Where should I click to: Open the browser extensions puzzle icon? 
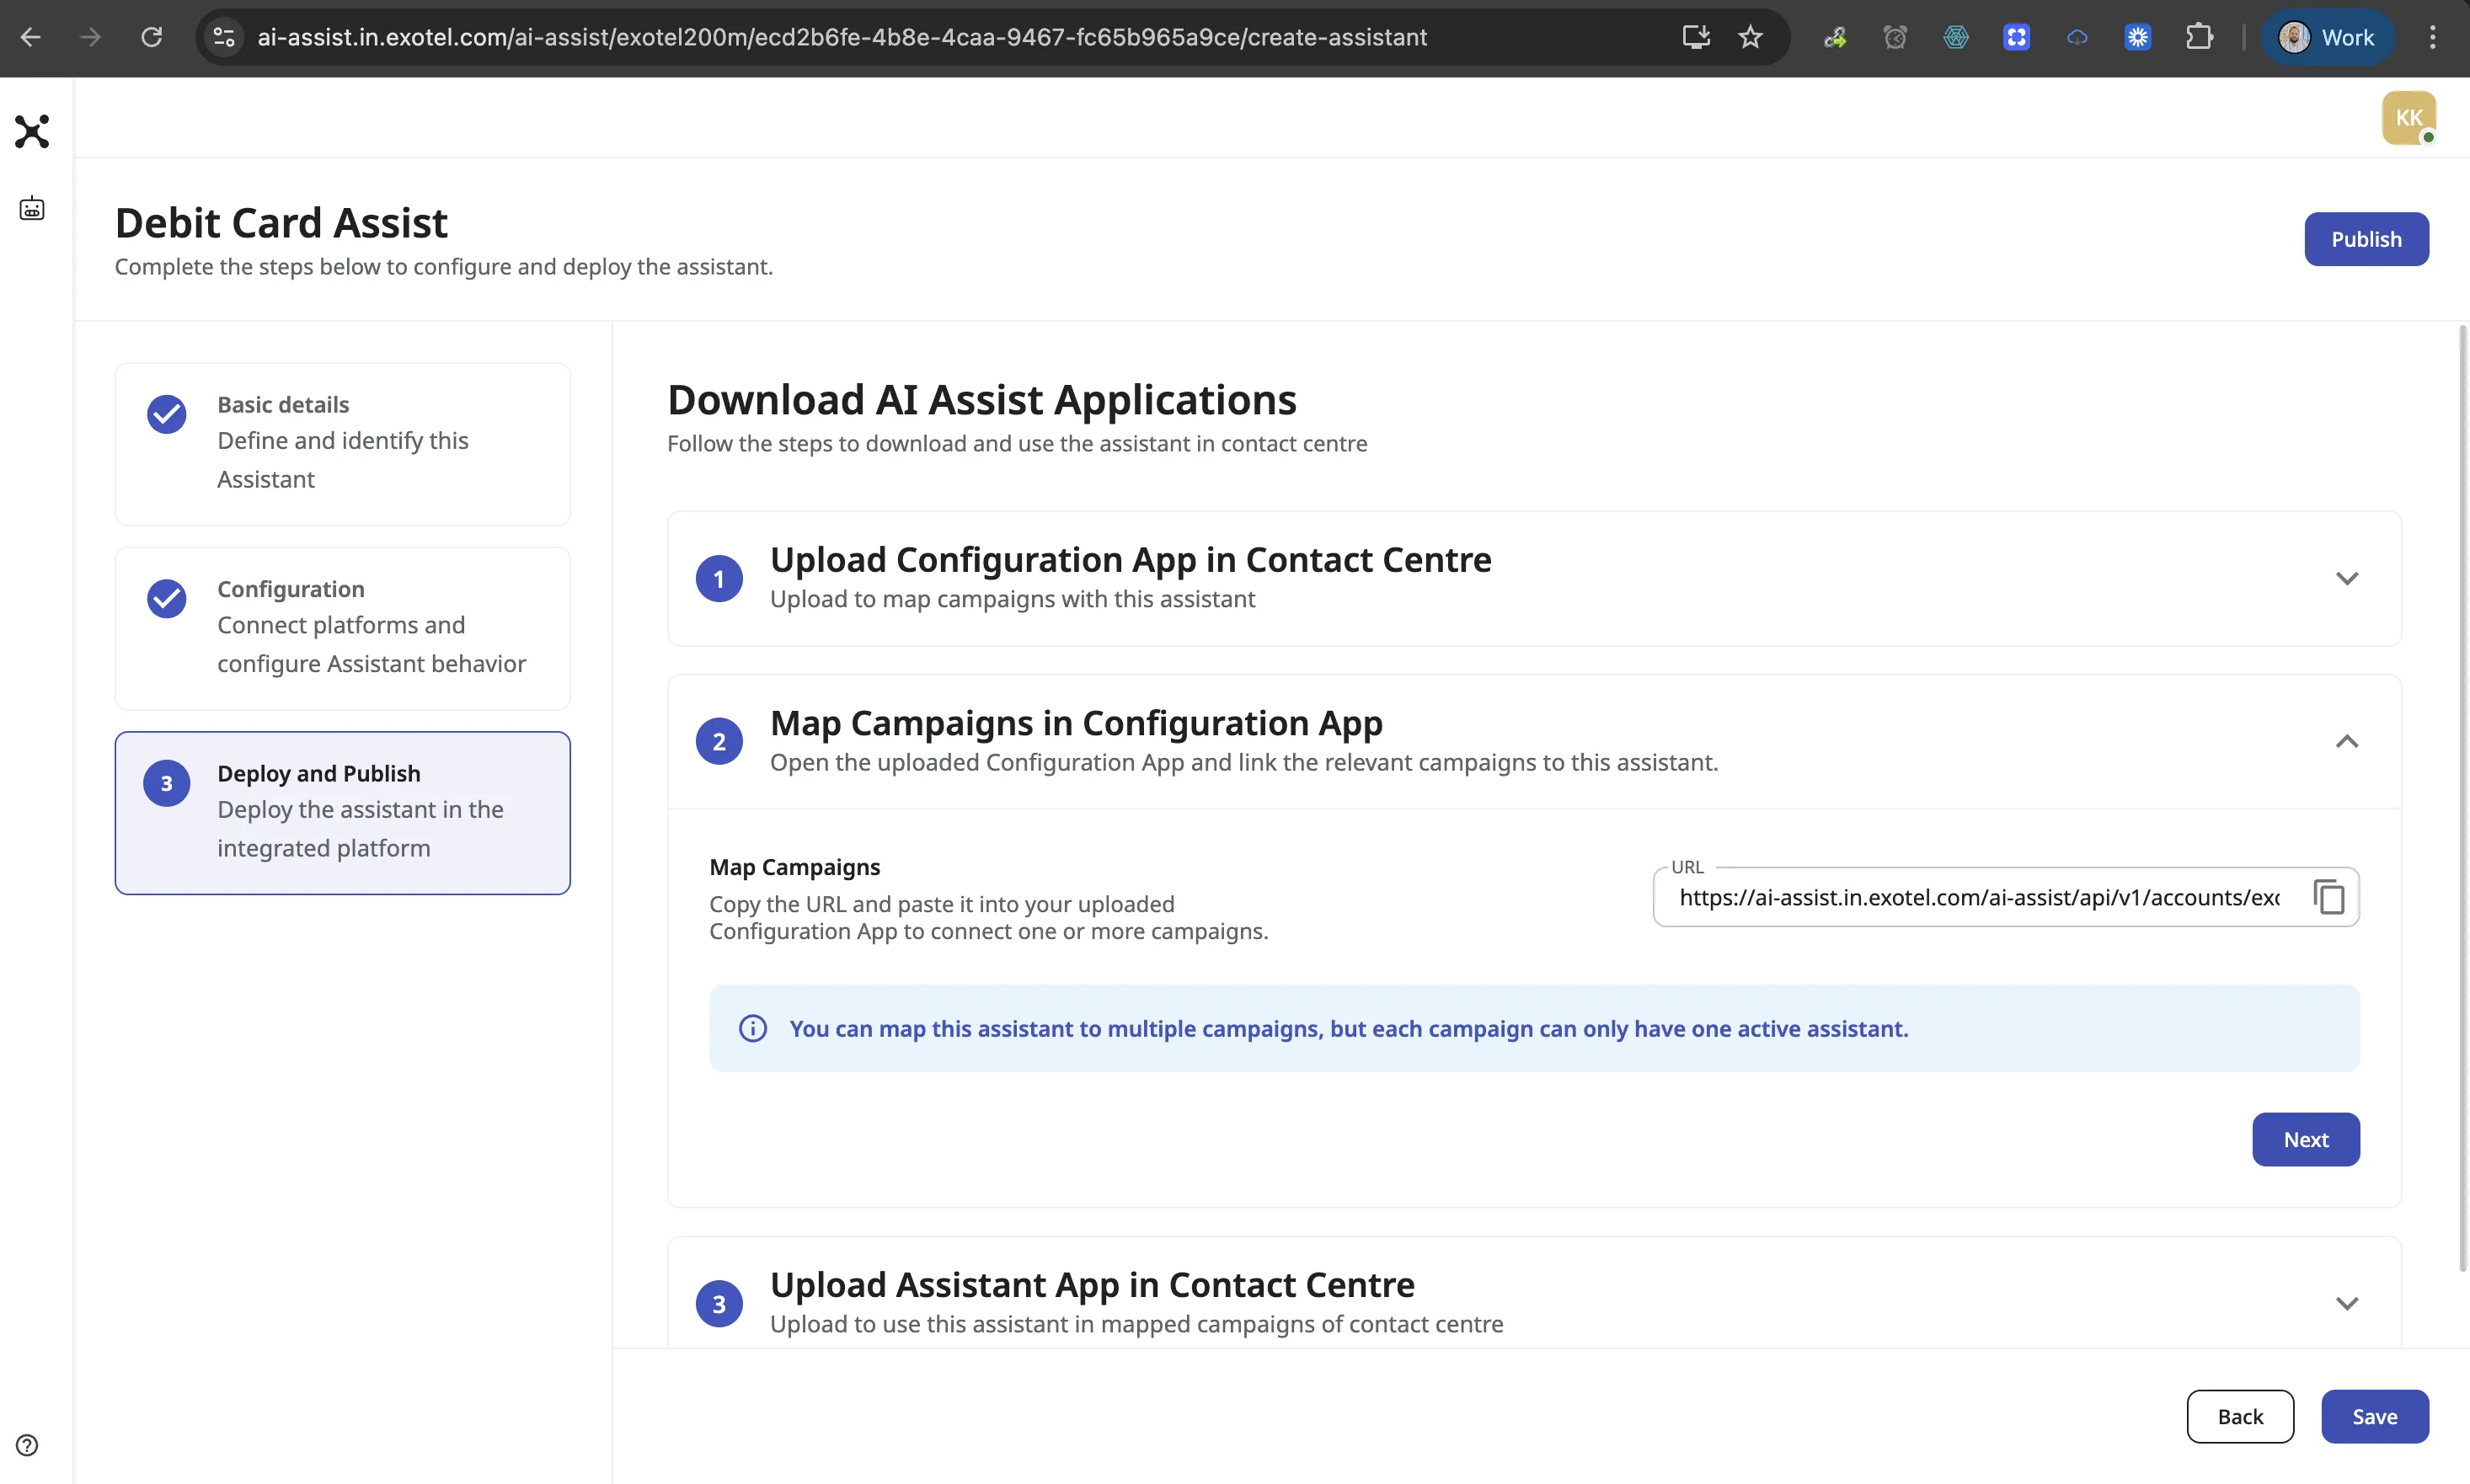click(2198, 37)
